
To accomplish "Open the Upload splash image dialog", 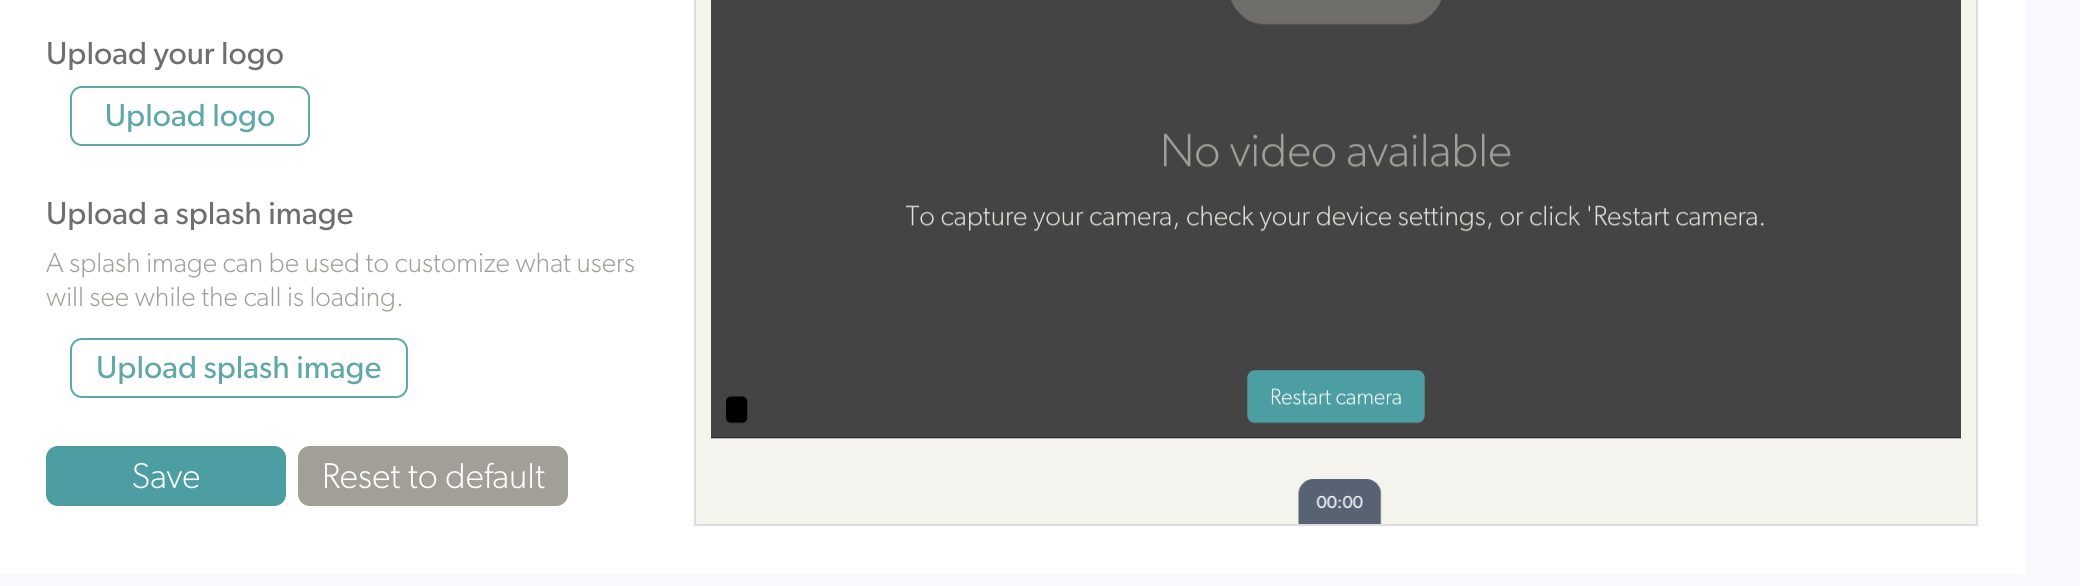I will 239,368.
